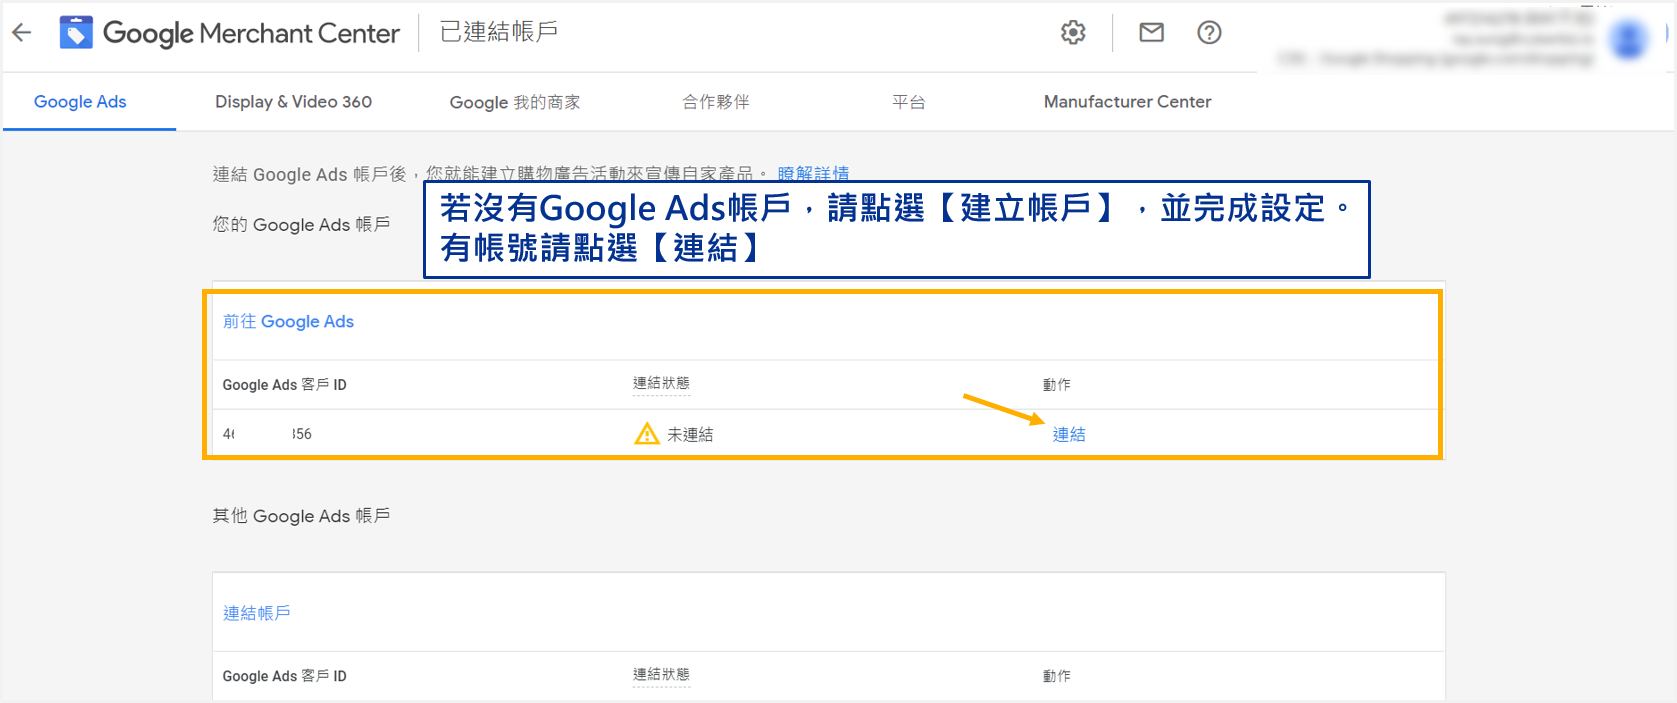Screen dimensions: 1677x703
Task: Click the 其他 Google Ads 帳戶 heading
Action: pos(301,516)
